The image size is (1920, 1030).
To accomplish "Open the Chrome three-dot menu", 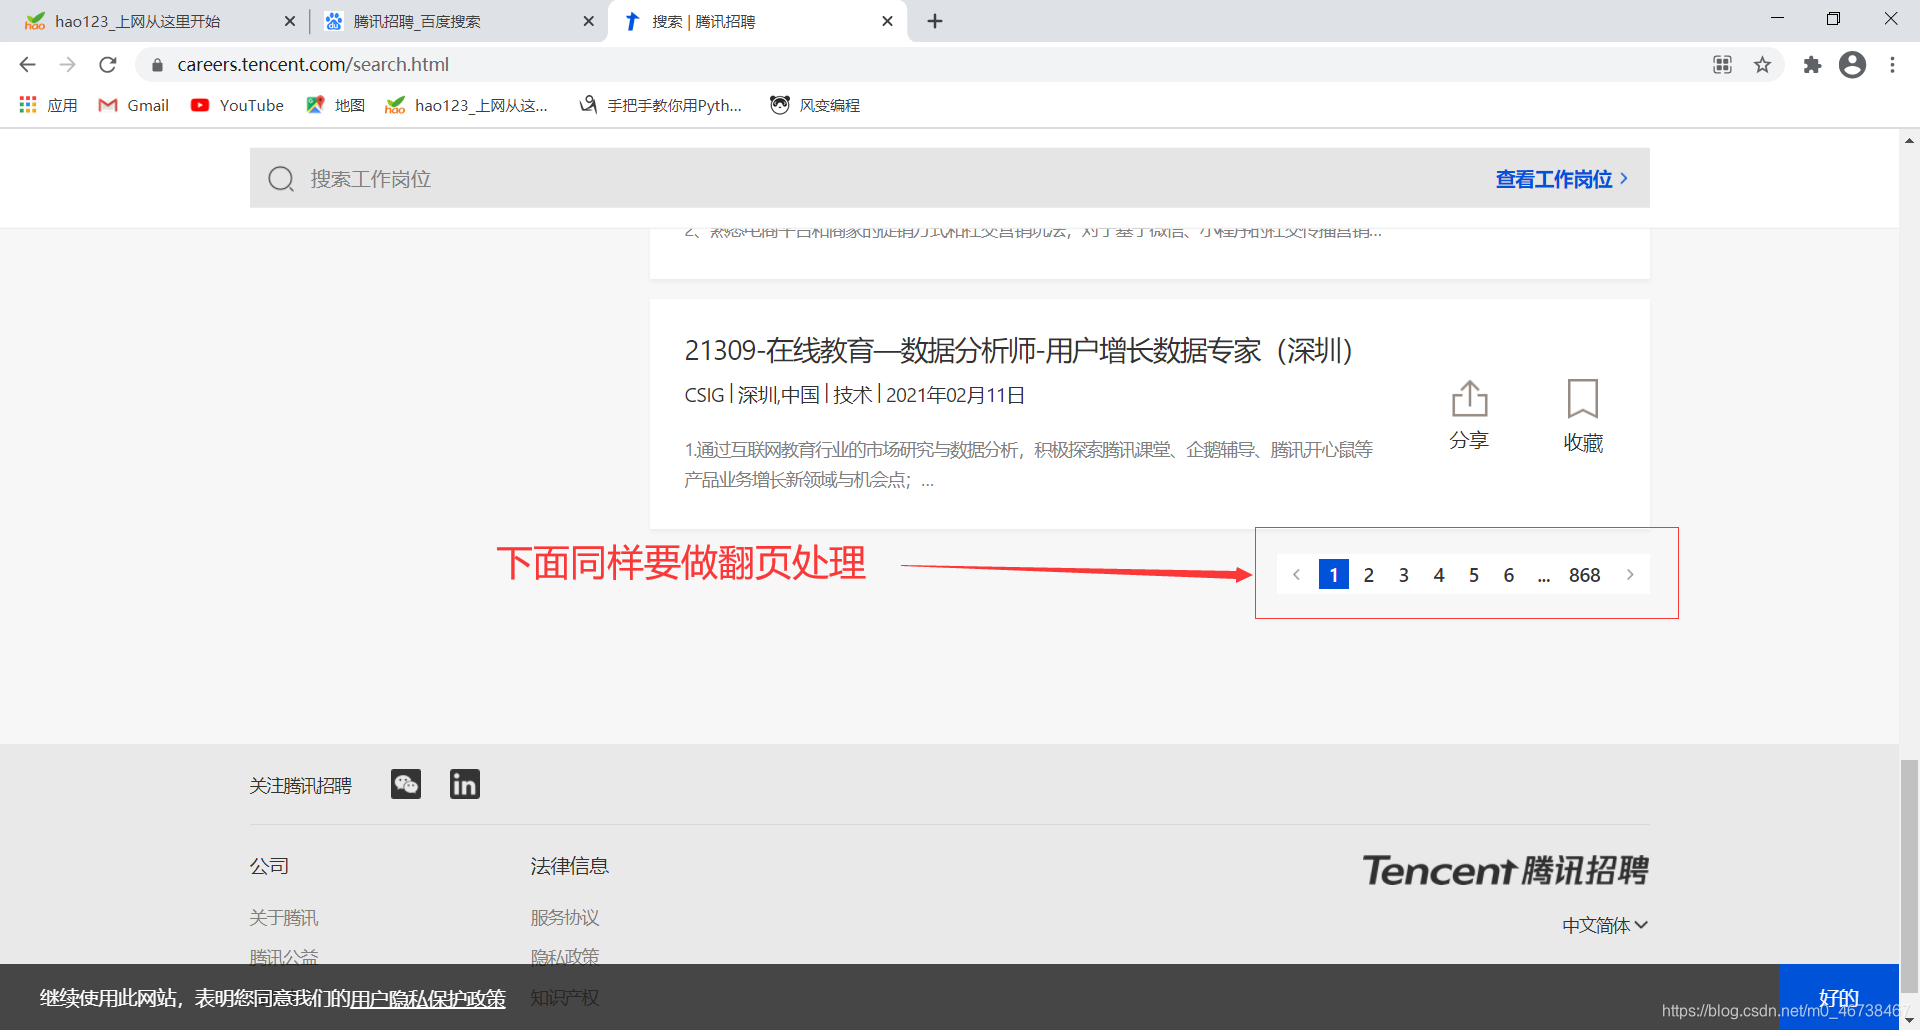I will pos(1892,65).
